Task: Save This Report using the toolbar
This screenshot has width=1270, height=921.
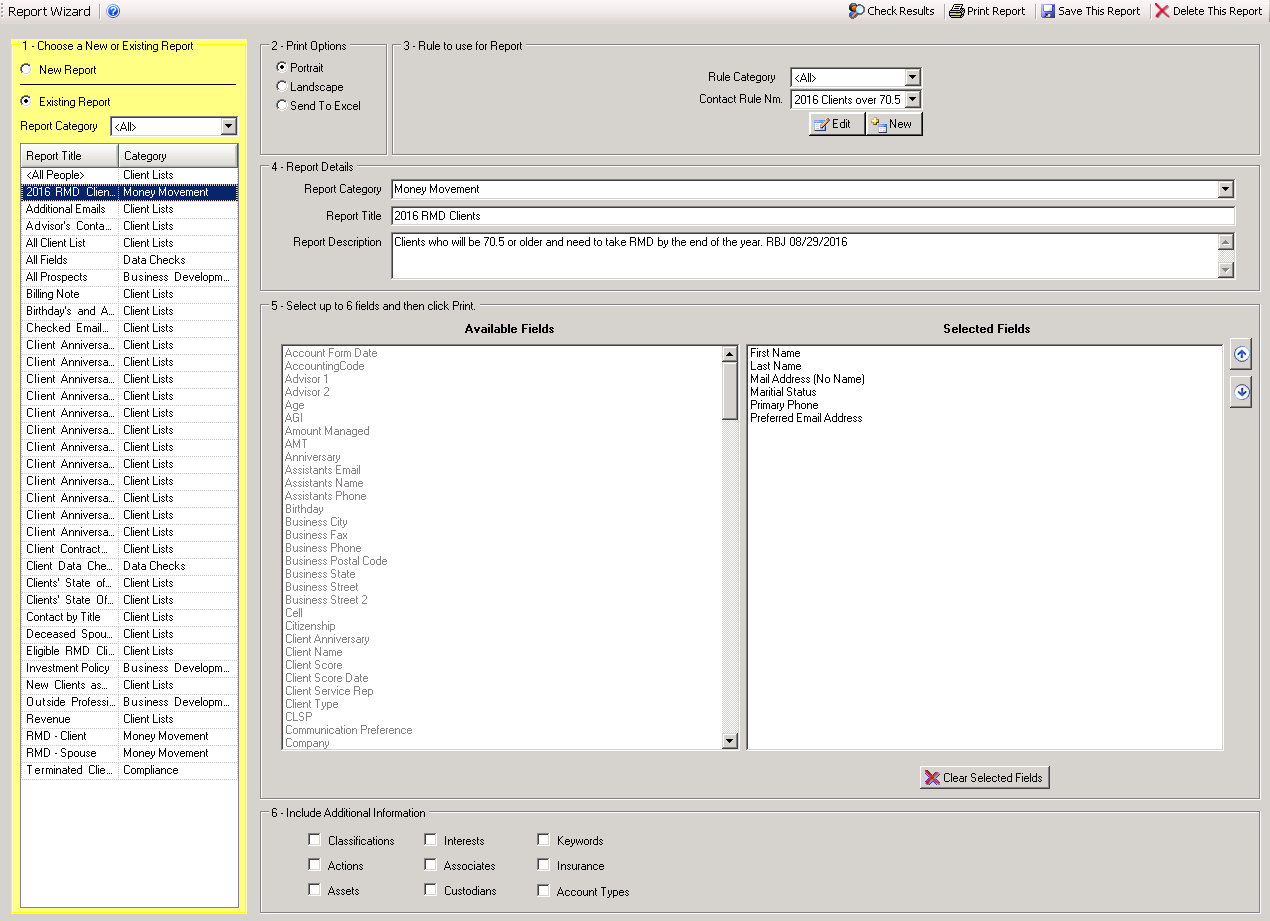Action: (x=1090, y=11)
